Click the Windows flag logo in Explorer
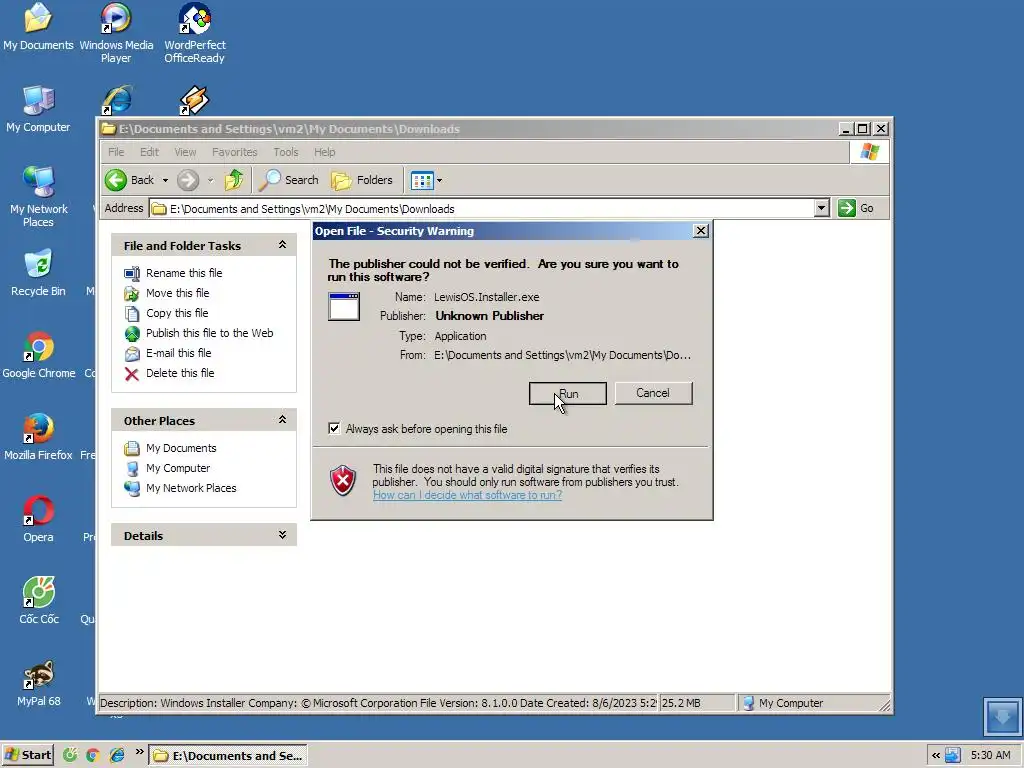 [869, 152]
